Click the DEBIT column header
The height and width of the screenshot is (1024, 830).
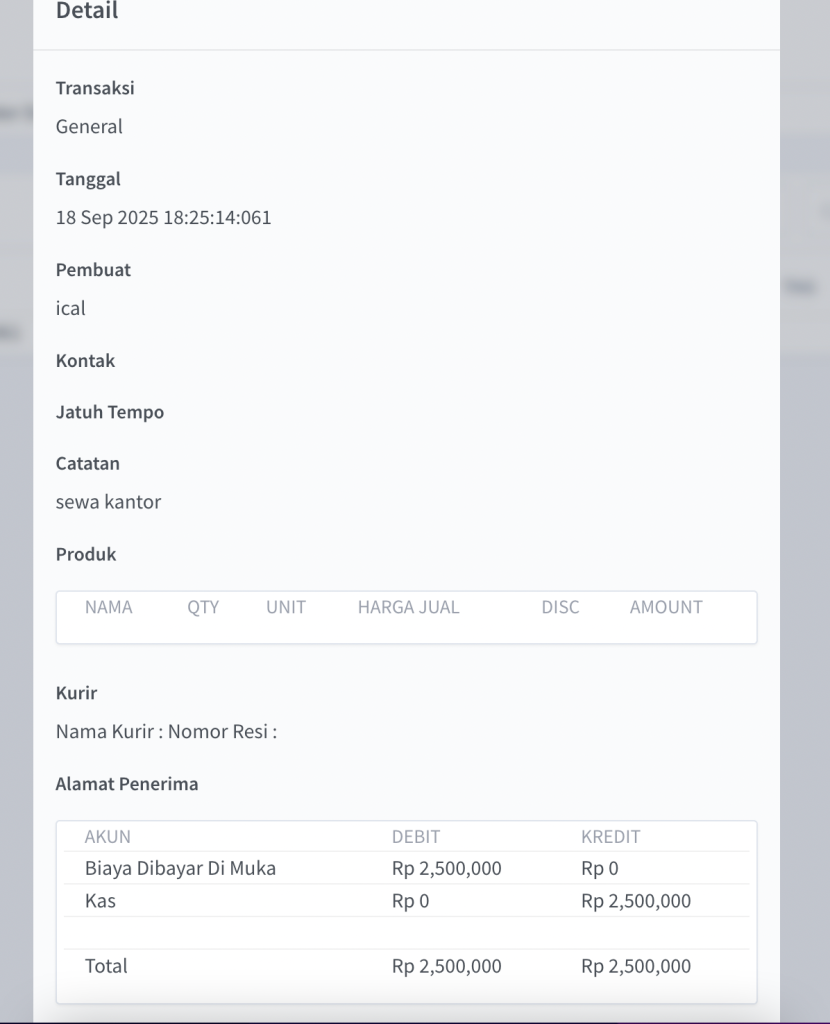(416, 837)
